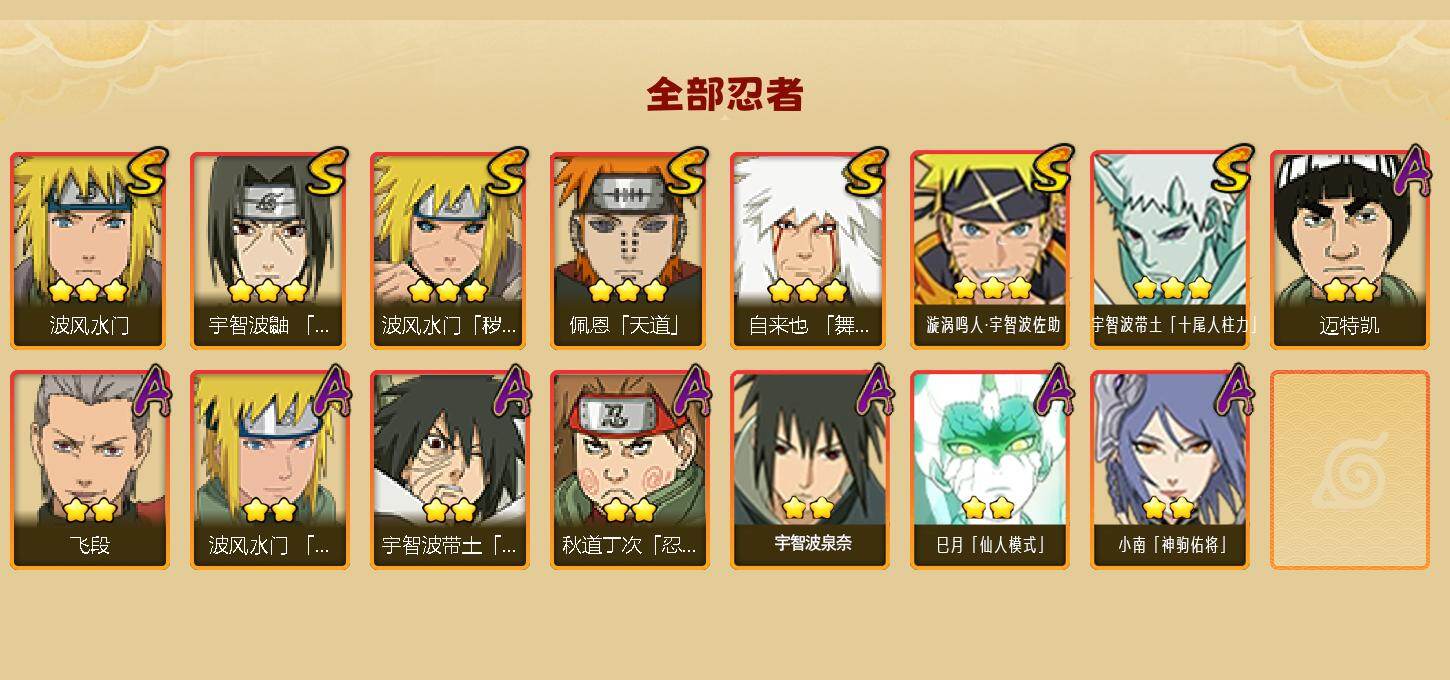Image resolution: width=1450 pixels, height=680 pixels.
Task: Open the 宇智波鼬 ninja card
Action: coord(269,250)
